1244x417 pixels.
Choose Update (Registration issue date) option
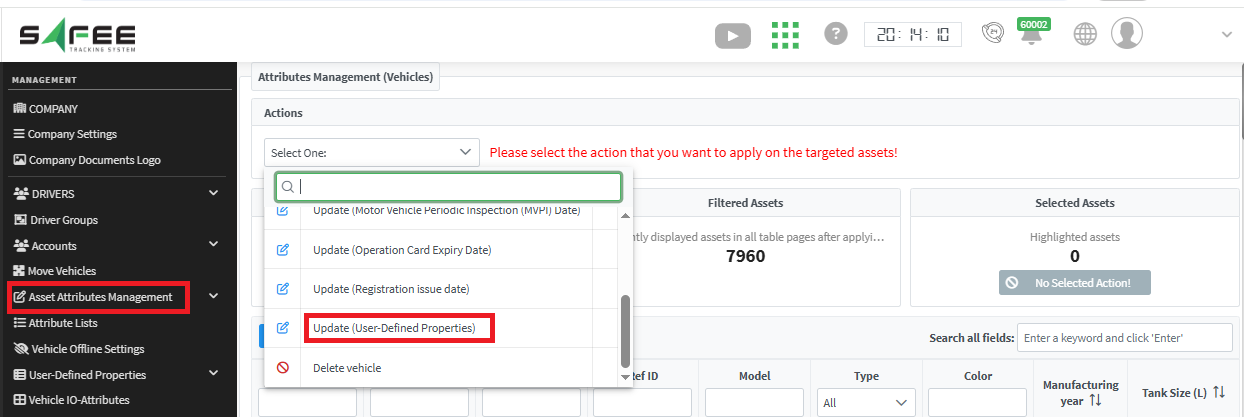point(391,289)
